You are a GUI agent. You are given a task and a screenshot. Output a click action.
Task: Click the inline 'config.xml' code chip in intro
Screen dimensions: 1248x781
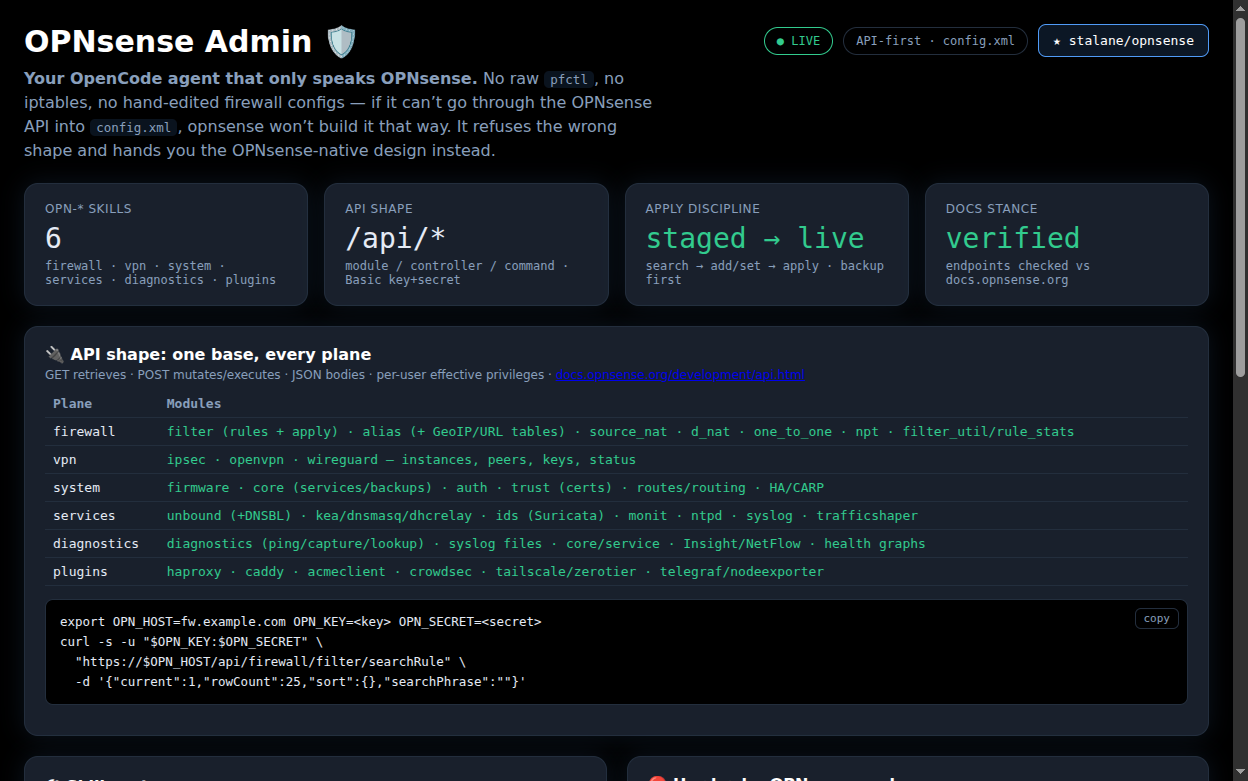(x=135, y=128)
